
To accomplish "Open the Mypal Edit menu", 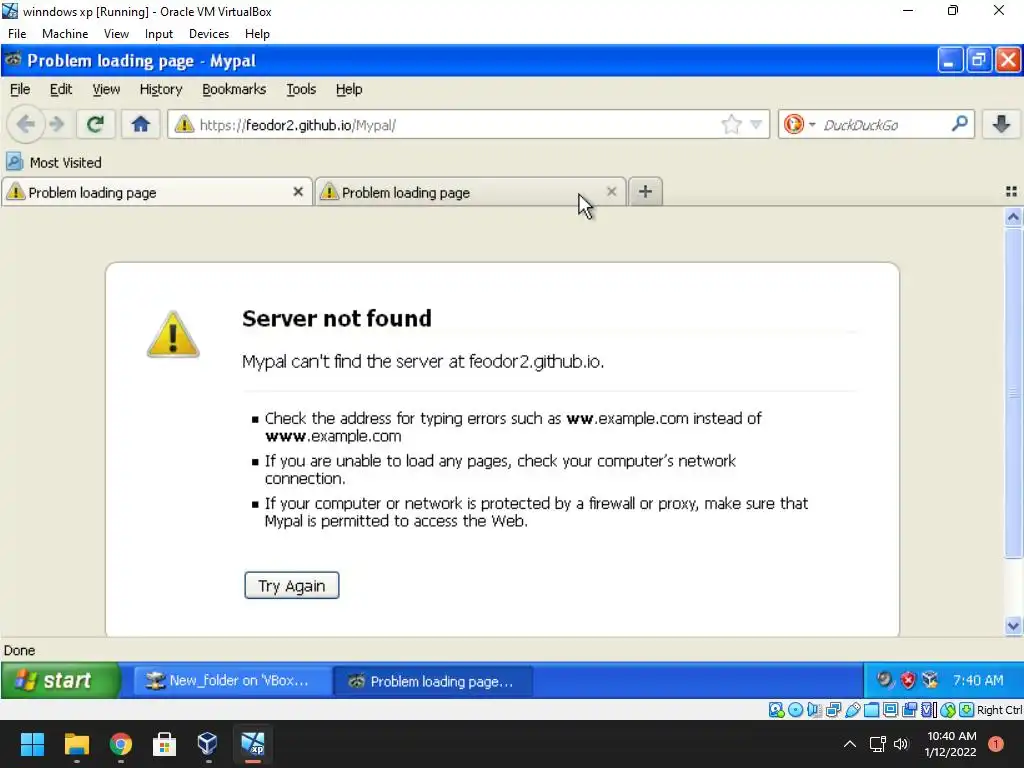I will tap(61, 89).
